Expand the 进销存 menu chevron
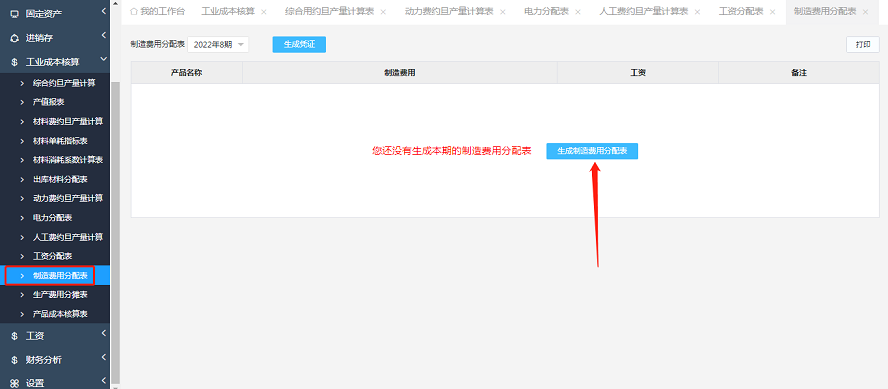Image resolution: width=888 pixels, height=389 pixels. 103,36
